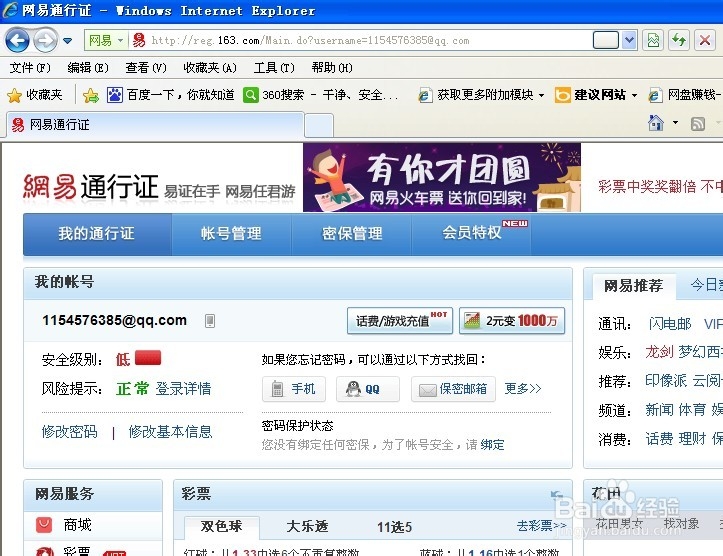Image resolution: width=723 pixels, height=556 pixels.
Task: Click the 绑定 link for password protection
Action: [492, 445]
